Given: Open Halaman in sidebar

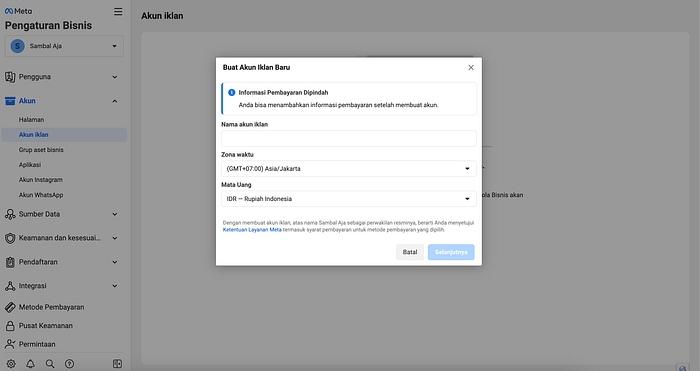Looking at the screenshot, I should point(31,120).
